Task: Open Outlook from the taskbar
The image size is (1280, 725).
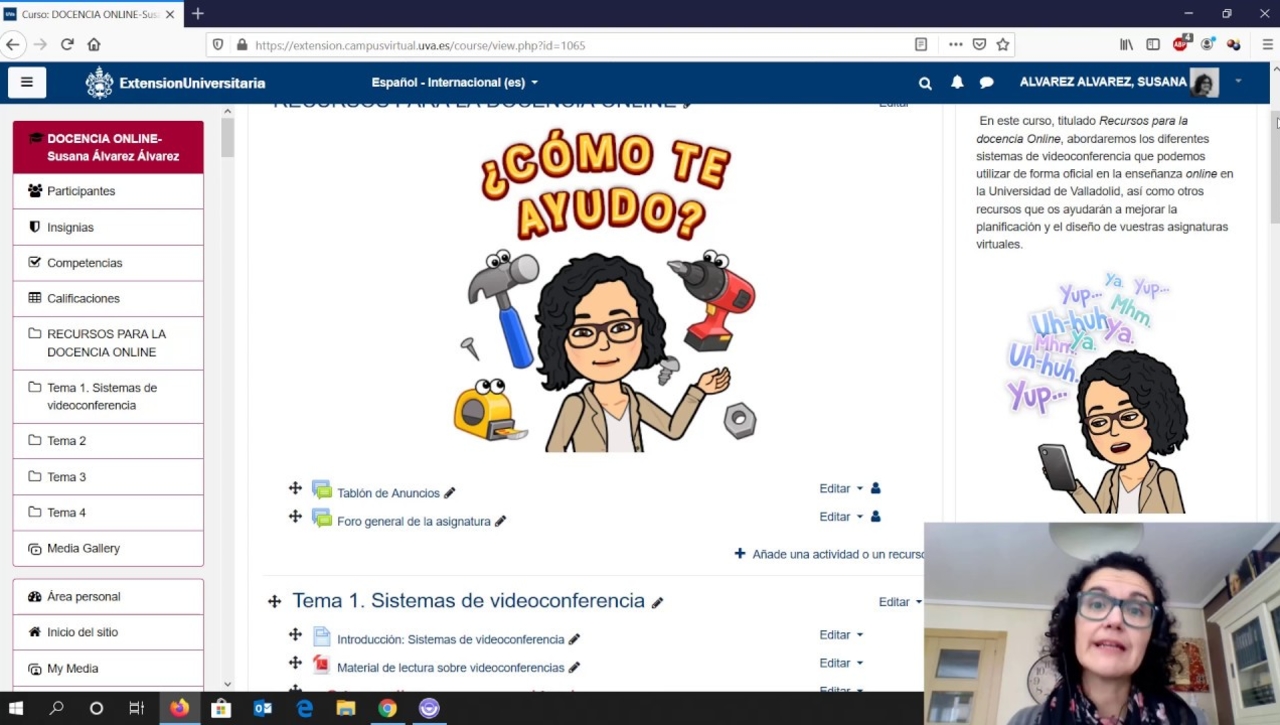Action: [x=263, y=708]
